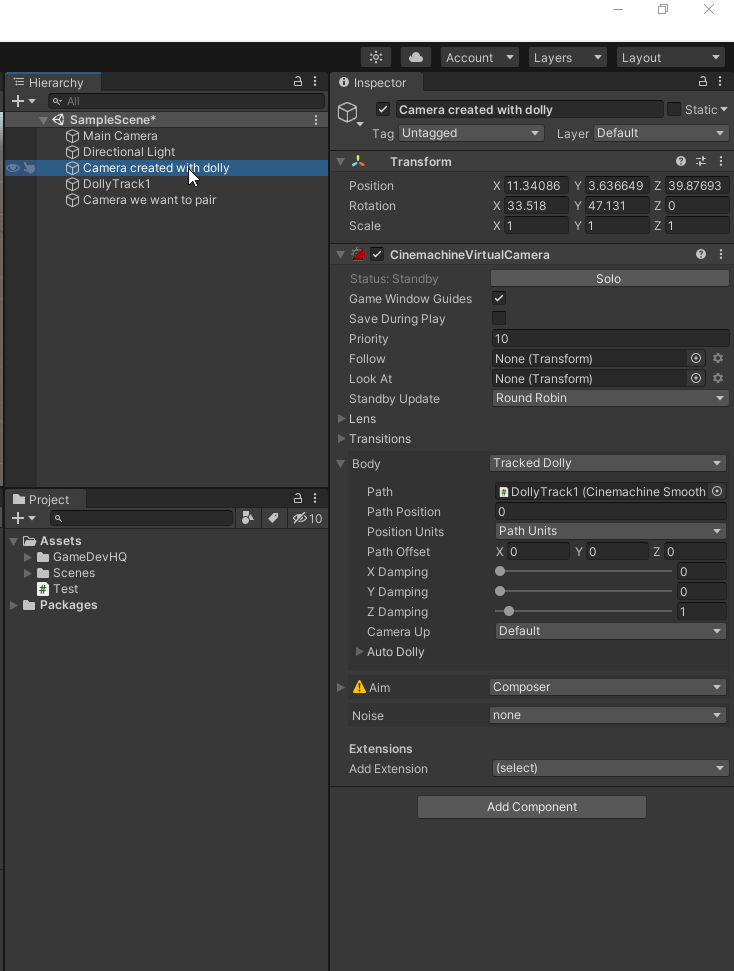This screenshot has width=734, height=971.
Task: Open CinemachineVirtualCamera help reference
Action: (x=701, y=254)
